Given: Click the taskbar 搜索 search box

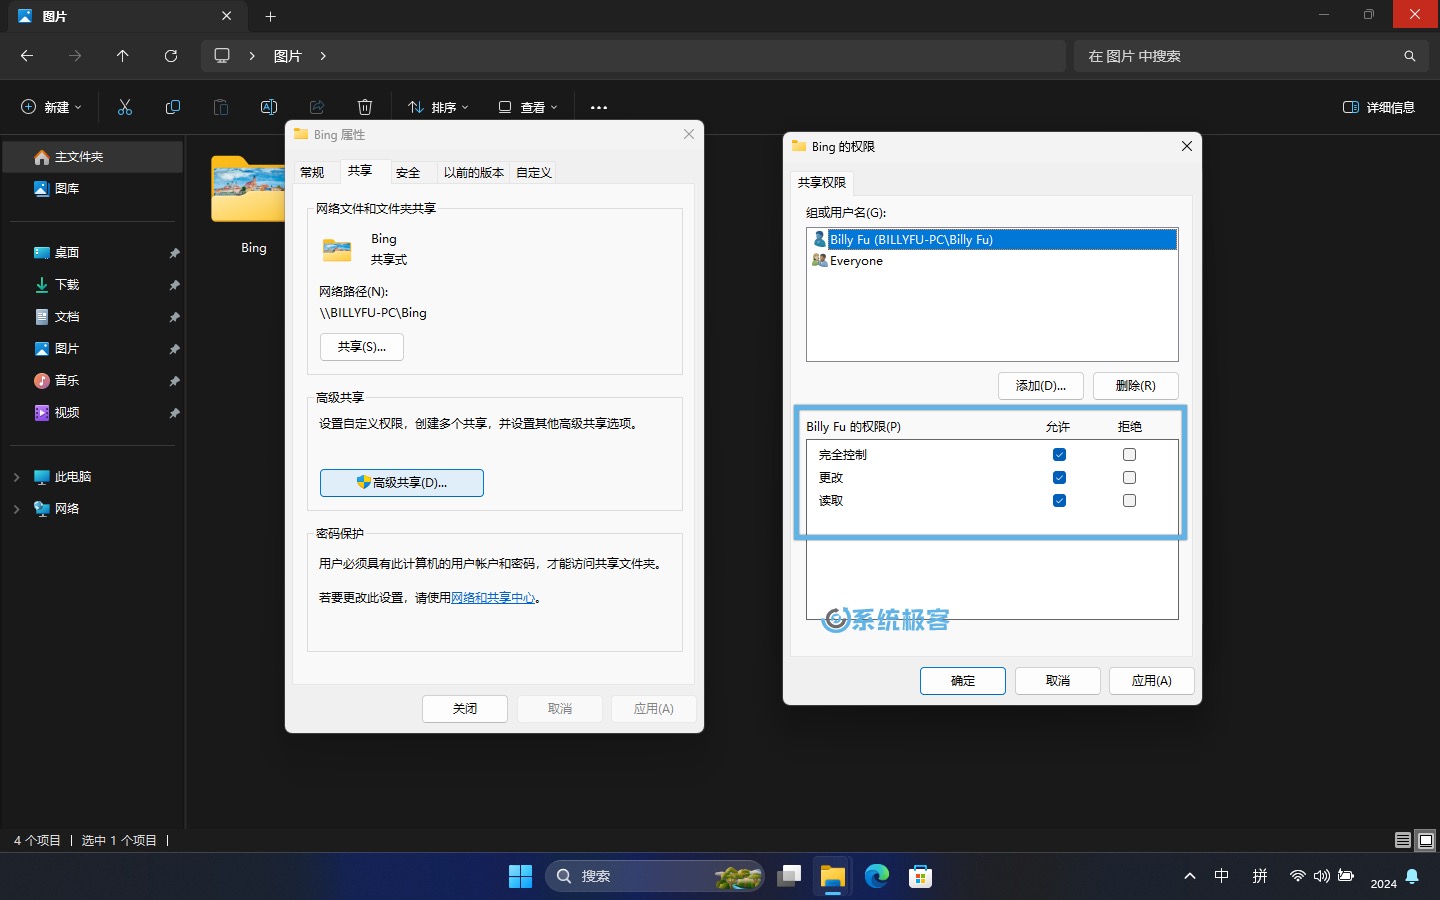Looking at the screenshot, I should (x=654, y=876).
